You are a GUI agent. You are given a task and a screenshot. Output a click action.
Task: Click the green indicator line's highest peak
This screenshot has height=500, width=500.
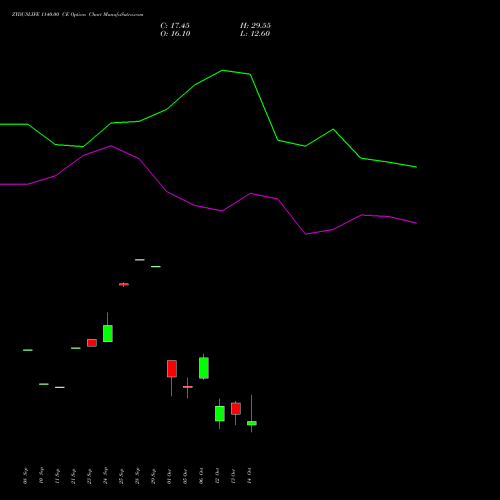(x=222, y=70)
